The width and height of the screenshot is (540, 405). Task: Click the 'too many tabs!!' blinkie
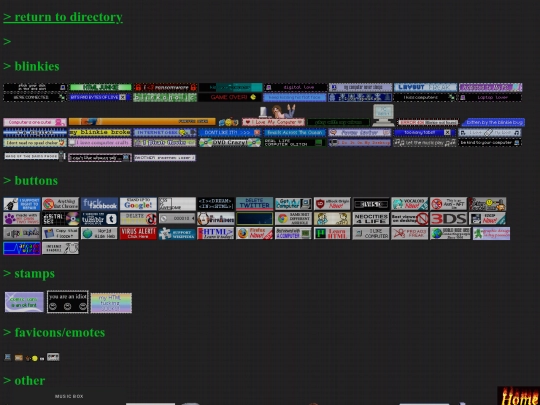pos(425,133)
